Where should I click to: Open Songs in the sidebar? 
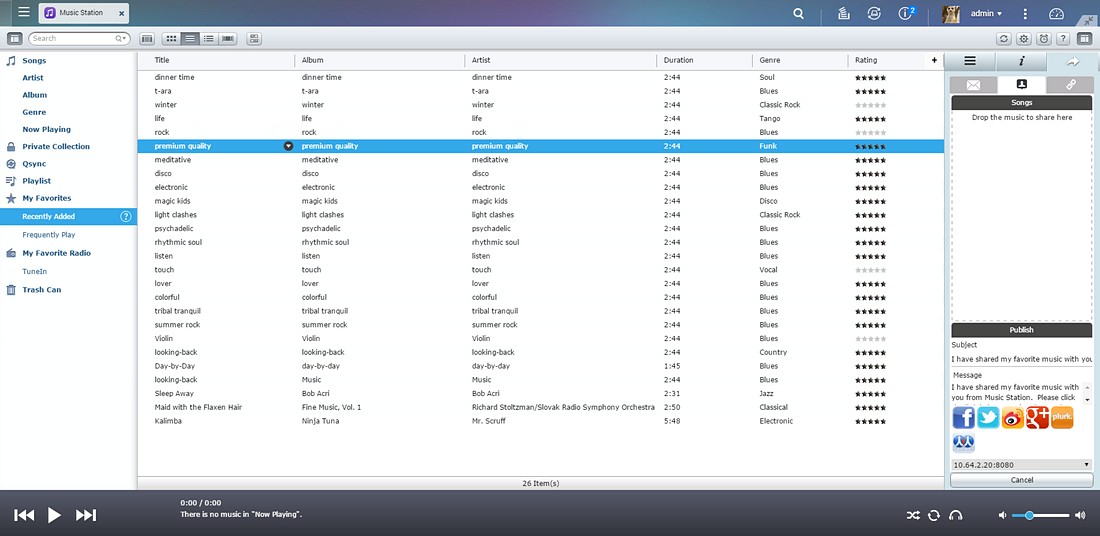point(34,60)
